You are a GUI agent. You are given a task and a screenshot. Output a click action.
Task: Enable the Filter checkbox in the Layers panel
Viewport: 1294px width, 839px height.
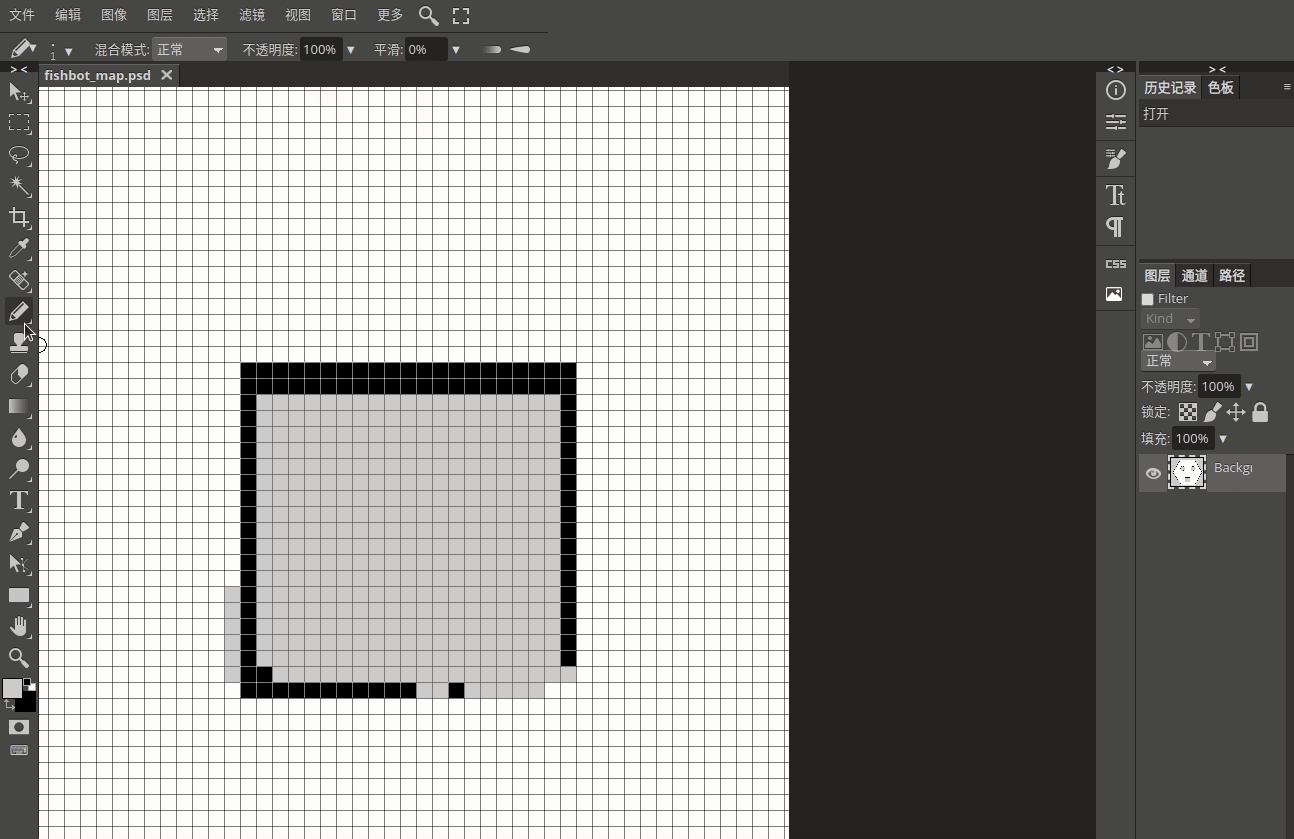pos(1147,298)
